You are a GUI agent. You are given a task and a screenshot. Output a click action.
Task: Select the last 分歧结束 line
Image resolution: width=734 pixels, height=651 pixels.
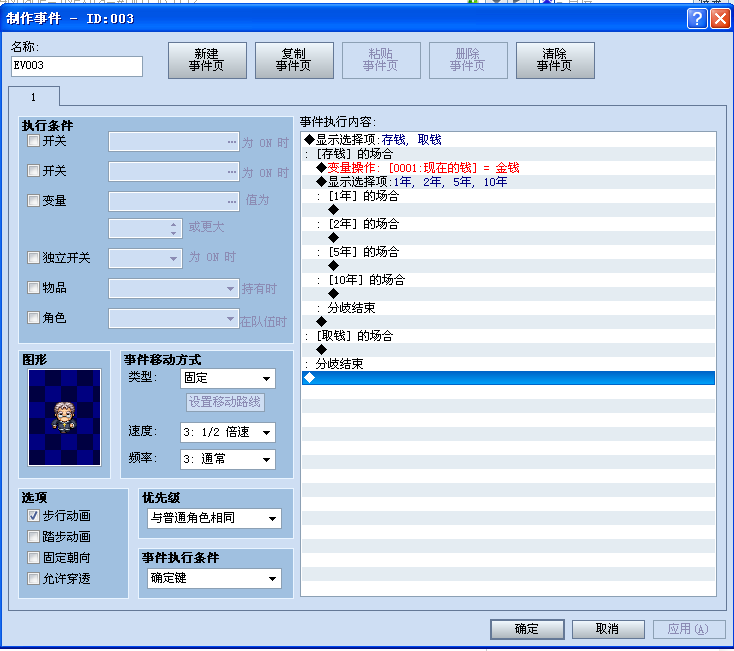pyautogui.click(x=508, y=364)
